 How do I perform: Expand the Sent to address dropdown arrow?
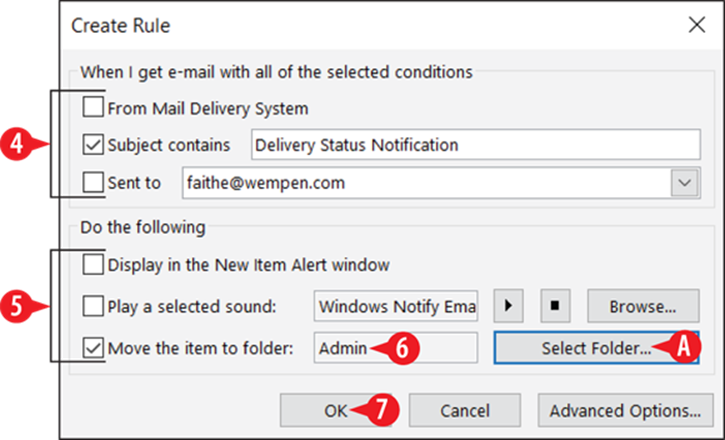click(x=684, y=183)
